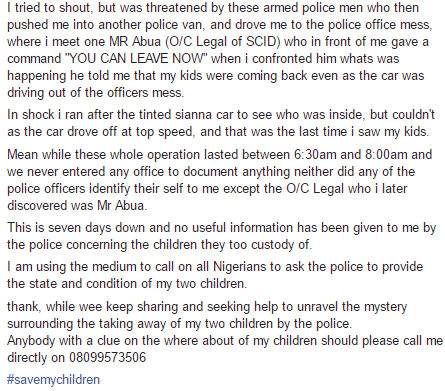Click the words "discovered was Mr Abua."
Viewport: 445px width, 391px height.
tap(77, 205)
